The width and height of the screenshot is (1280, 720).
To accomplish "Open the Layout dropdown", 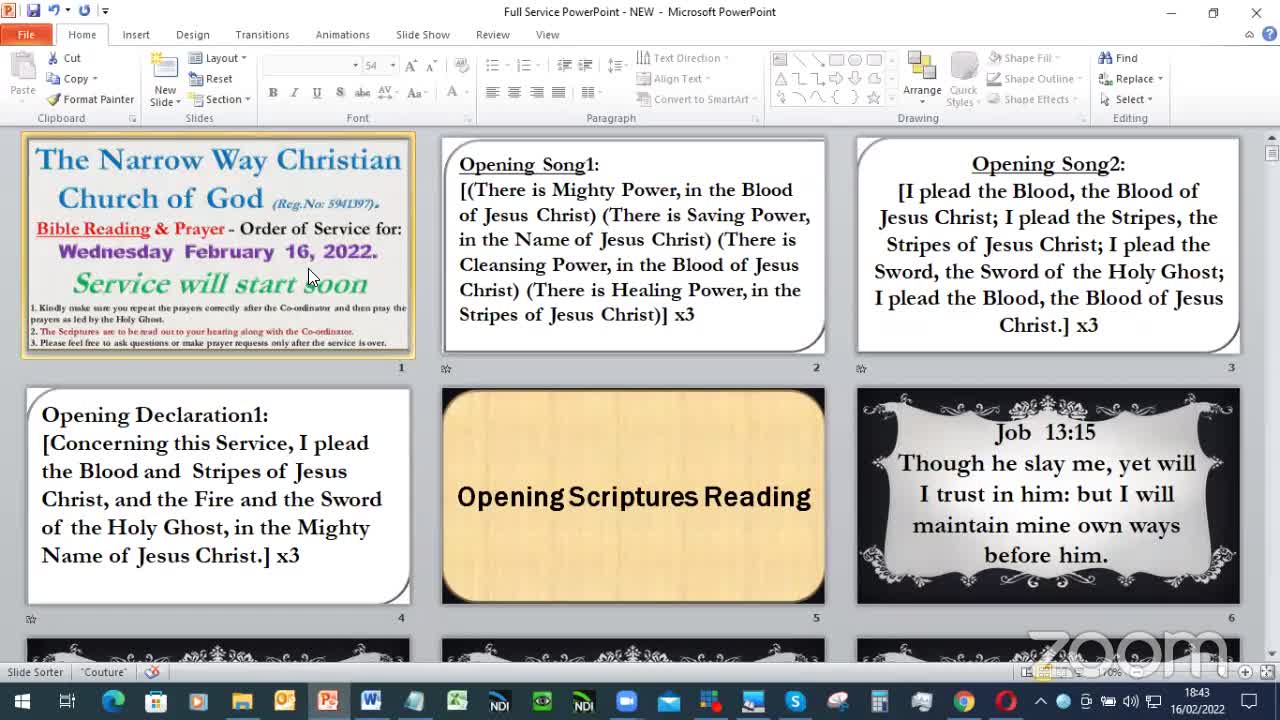I will pos(217,58).
